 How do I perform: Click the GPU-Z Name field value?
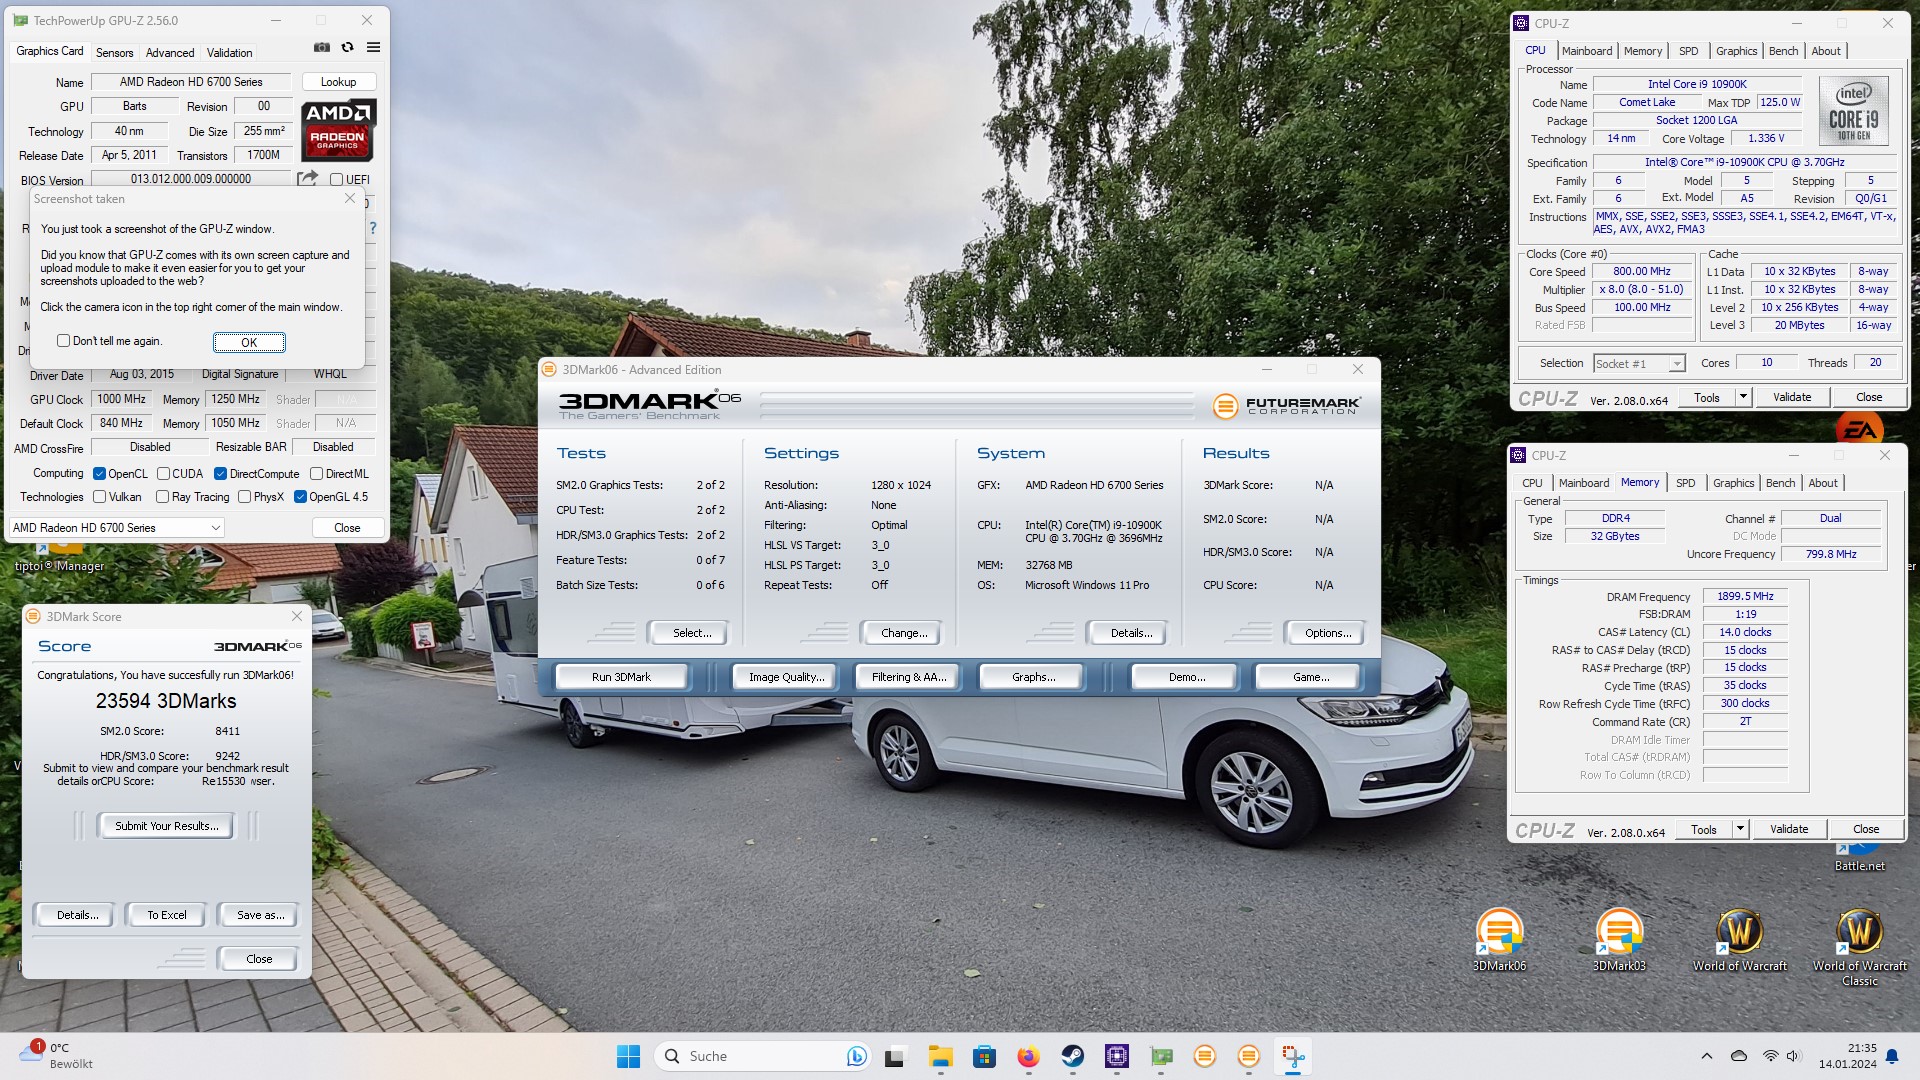click(191, 82)
